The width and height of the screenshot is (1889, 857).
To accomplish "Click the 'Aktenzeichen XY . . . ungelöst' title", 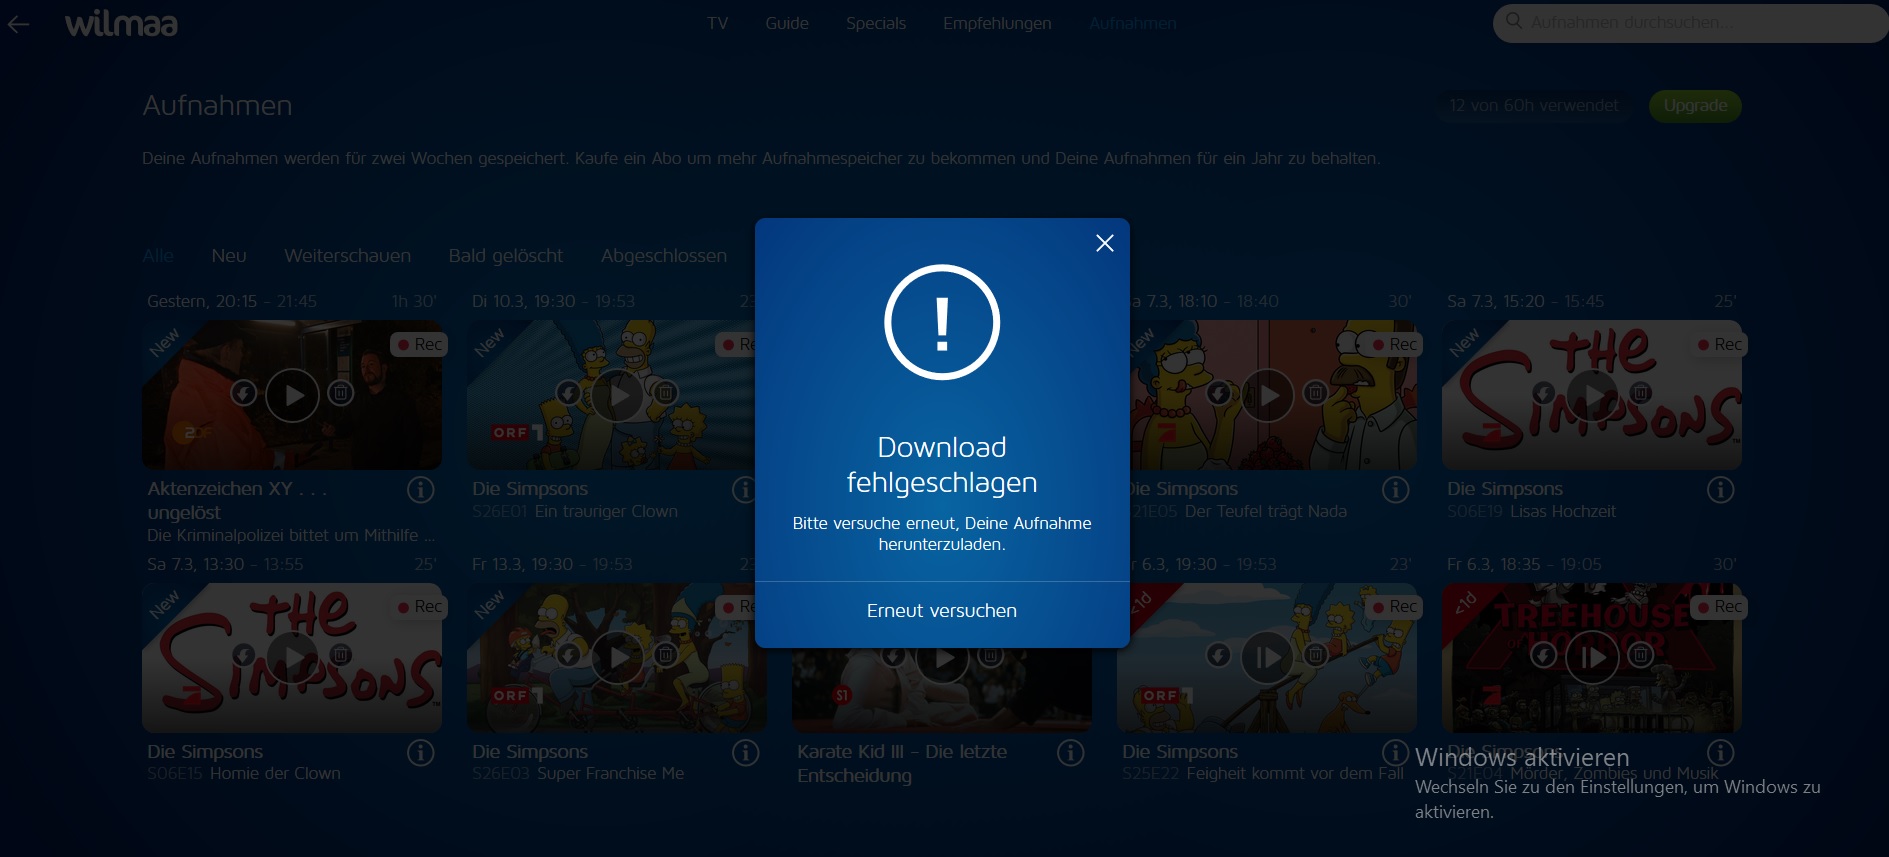I will click(x=237, y=500).
